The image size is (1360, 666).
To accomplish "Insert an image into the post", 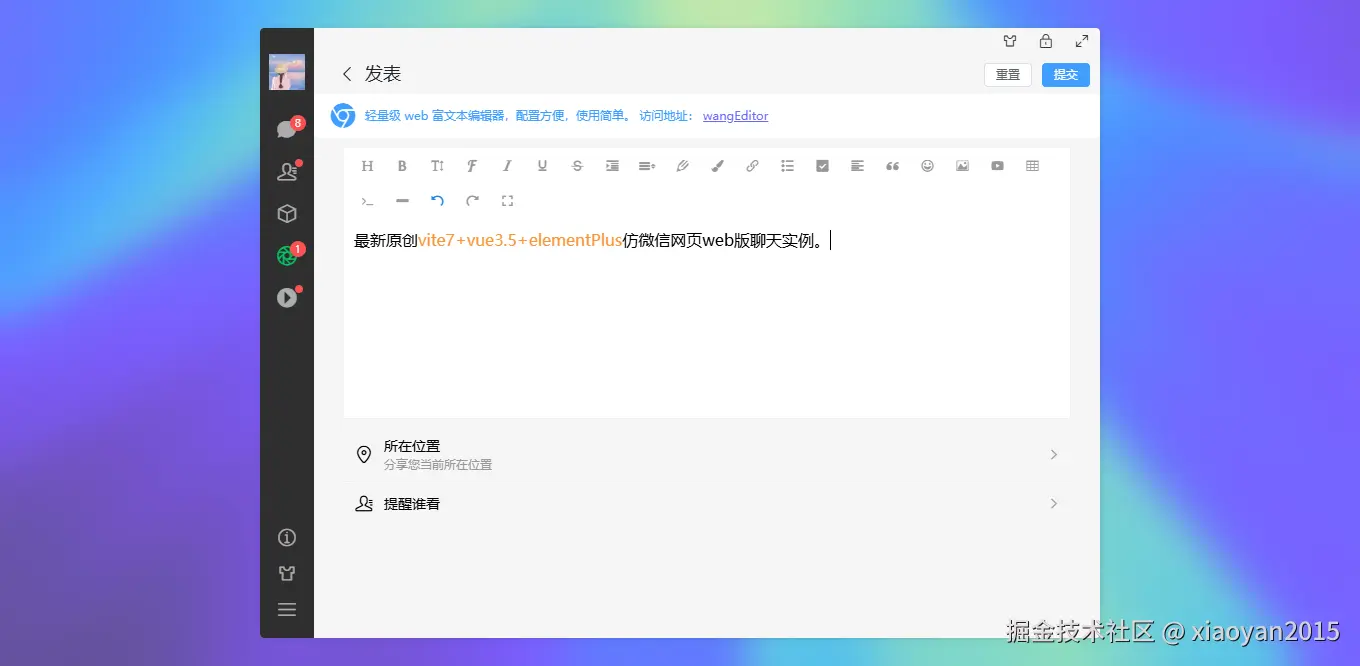I will click(962, 166).
